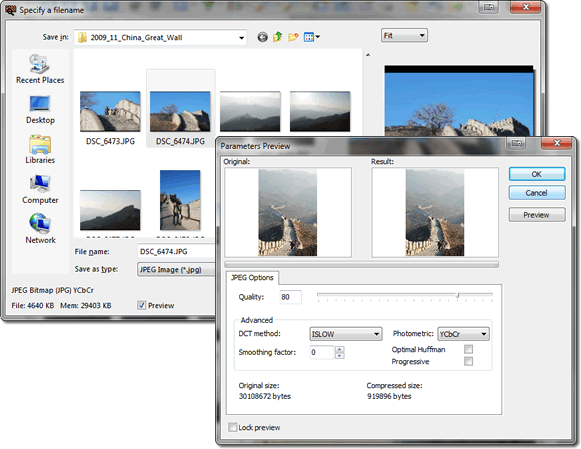Toggle the Preview checkbox in save dialog
Viewport: 581px width, 449px height.
coord(142,305)
